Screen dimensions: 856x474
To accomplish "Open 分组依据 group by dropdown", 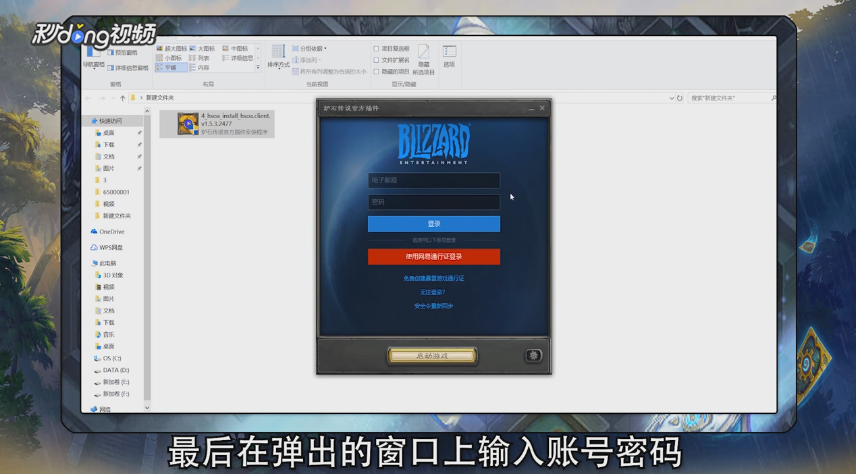I will click(310, 49).
